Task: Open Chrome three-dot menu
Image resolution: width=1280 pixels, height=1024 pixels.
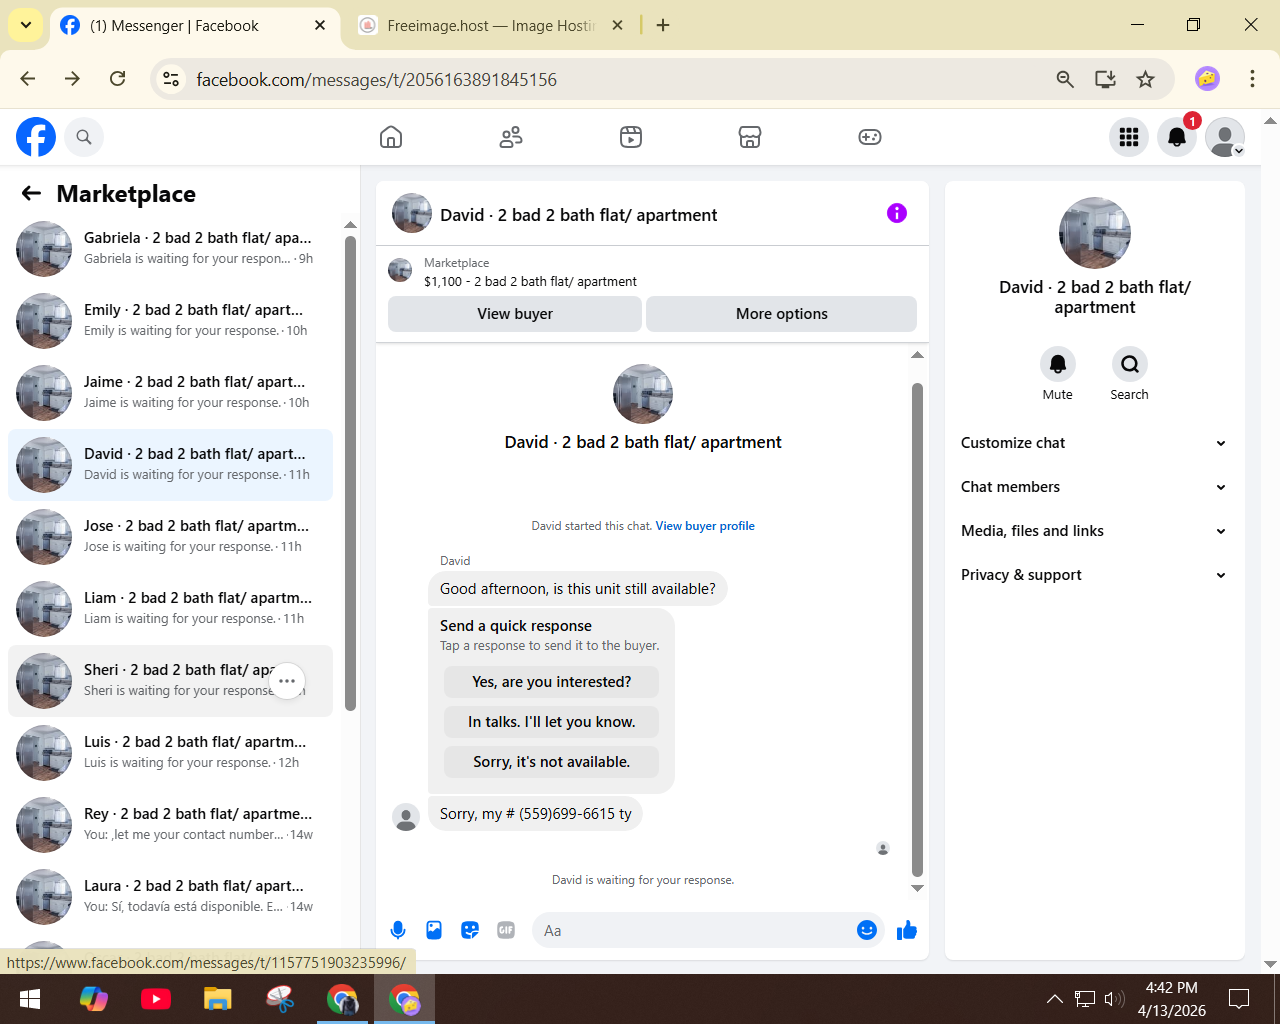Action: tap(1252, 79)
